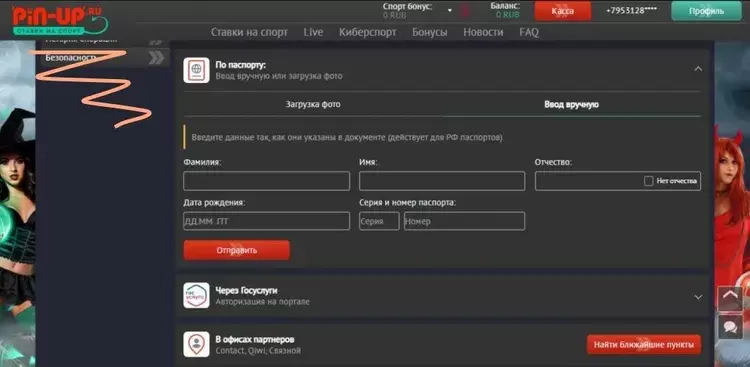Switch to the Загрузка фото tab

[x=313, y=104]
